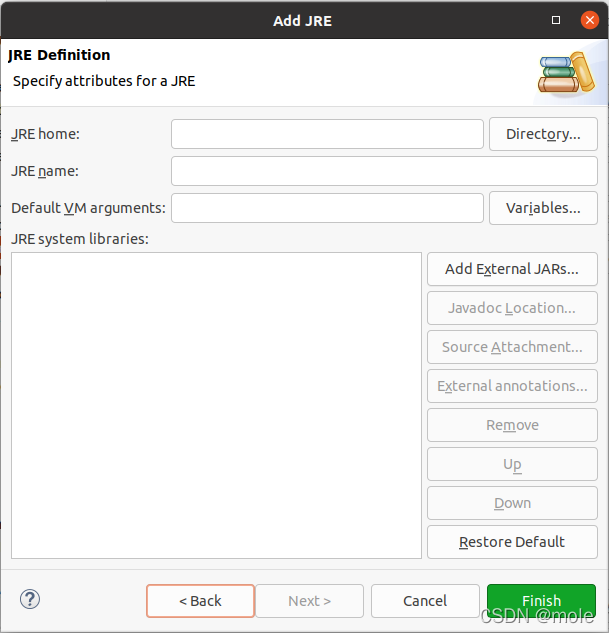Cancel the Add JRE wizard
The height and width of the screenshot is (633, 609).
(x=425, y=601)
